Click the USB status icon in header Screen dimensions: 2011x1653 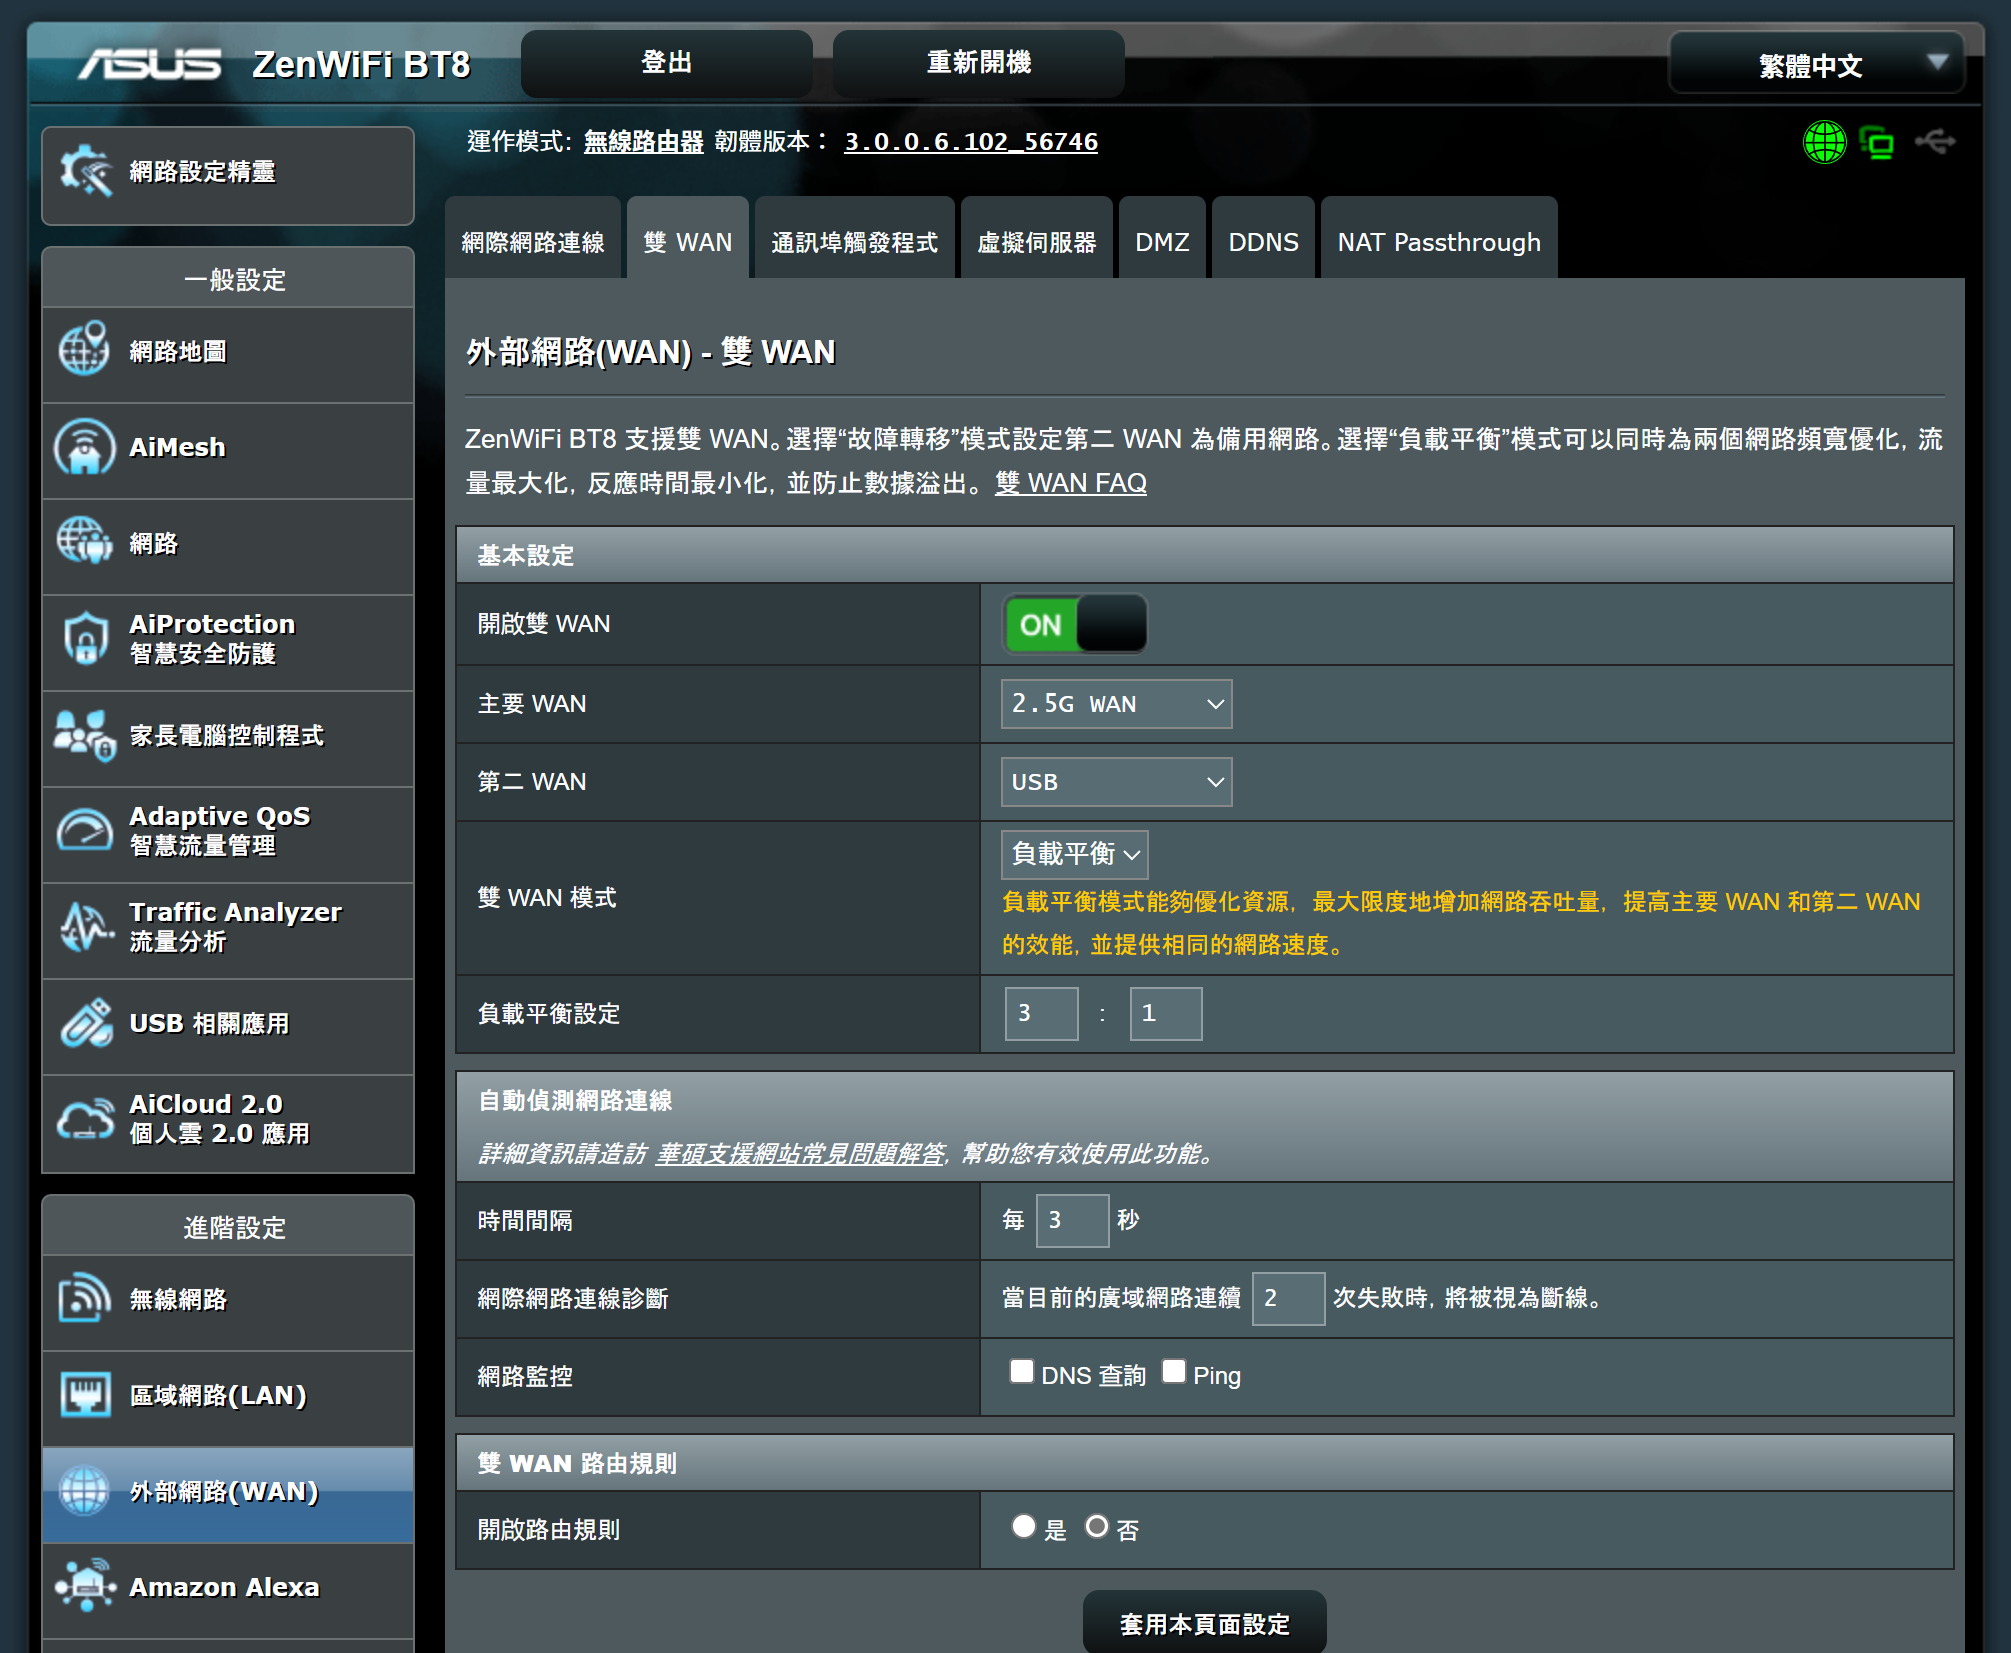coord(1935,142)
